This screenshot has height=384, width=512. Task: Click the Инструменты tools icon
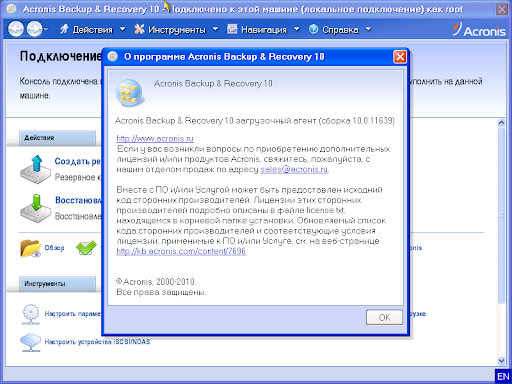pyautogui.click(x=139, y=29)
